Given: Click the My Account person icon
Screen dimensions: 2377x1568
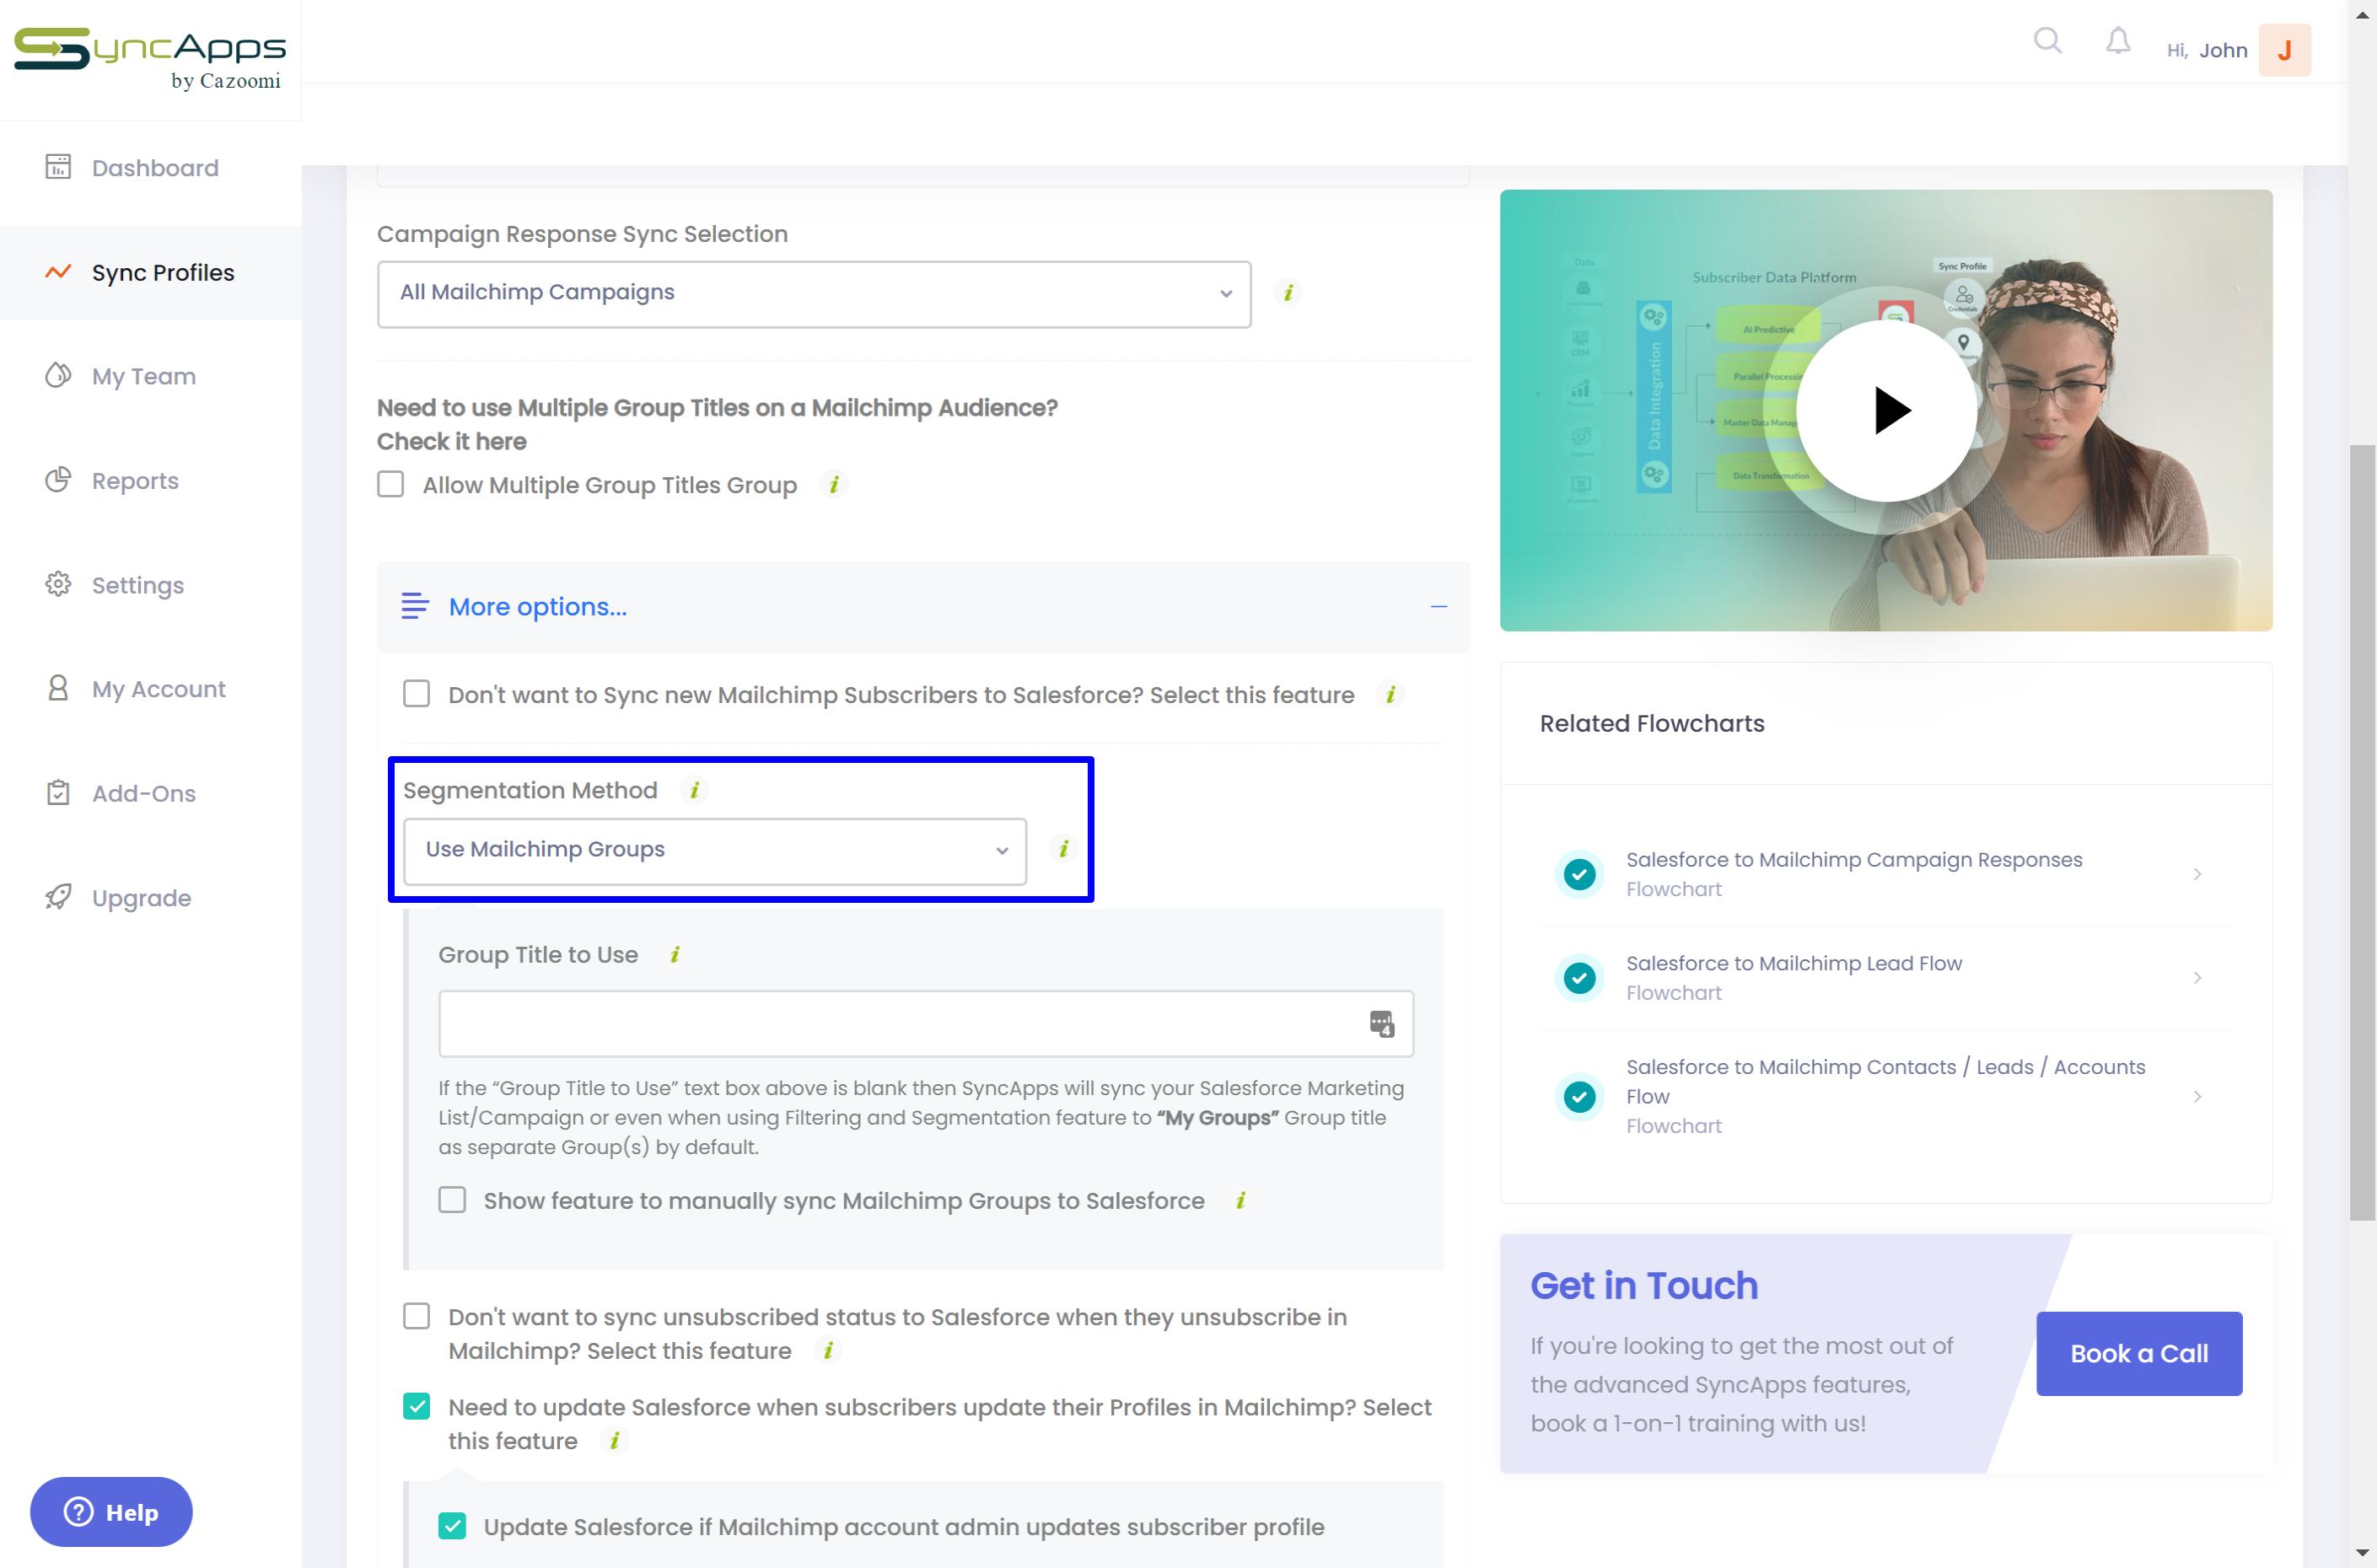Looking at the screenshot, I should click(x=58, y=688).
